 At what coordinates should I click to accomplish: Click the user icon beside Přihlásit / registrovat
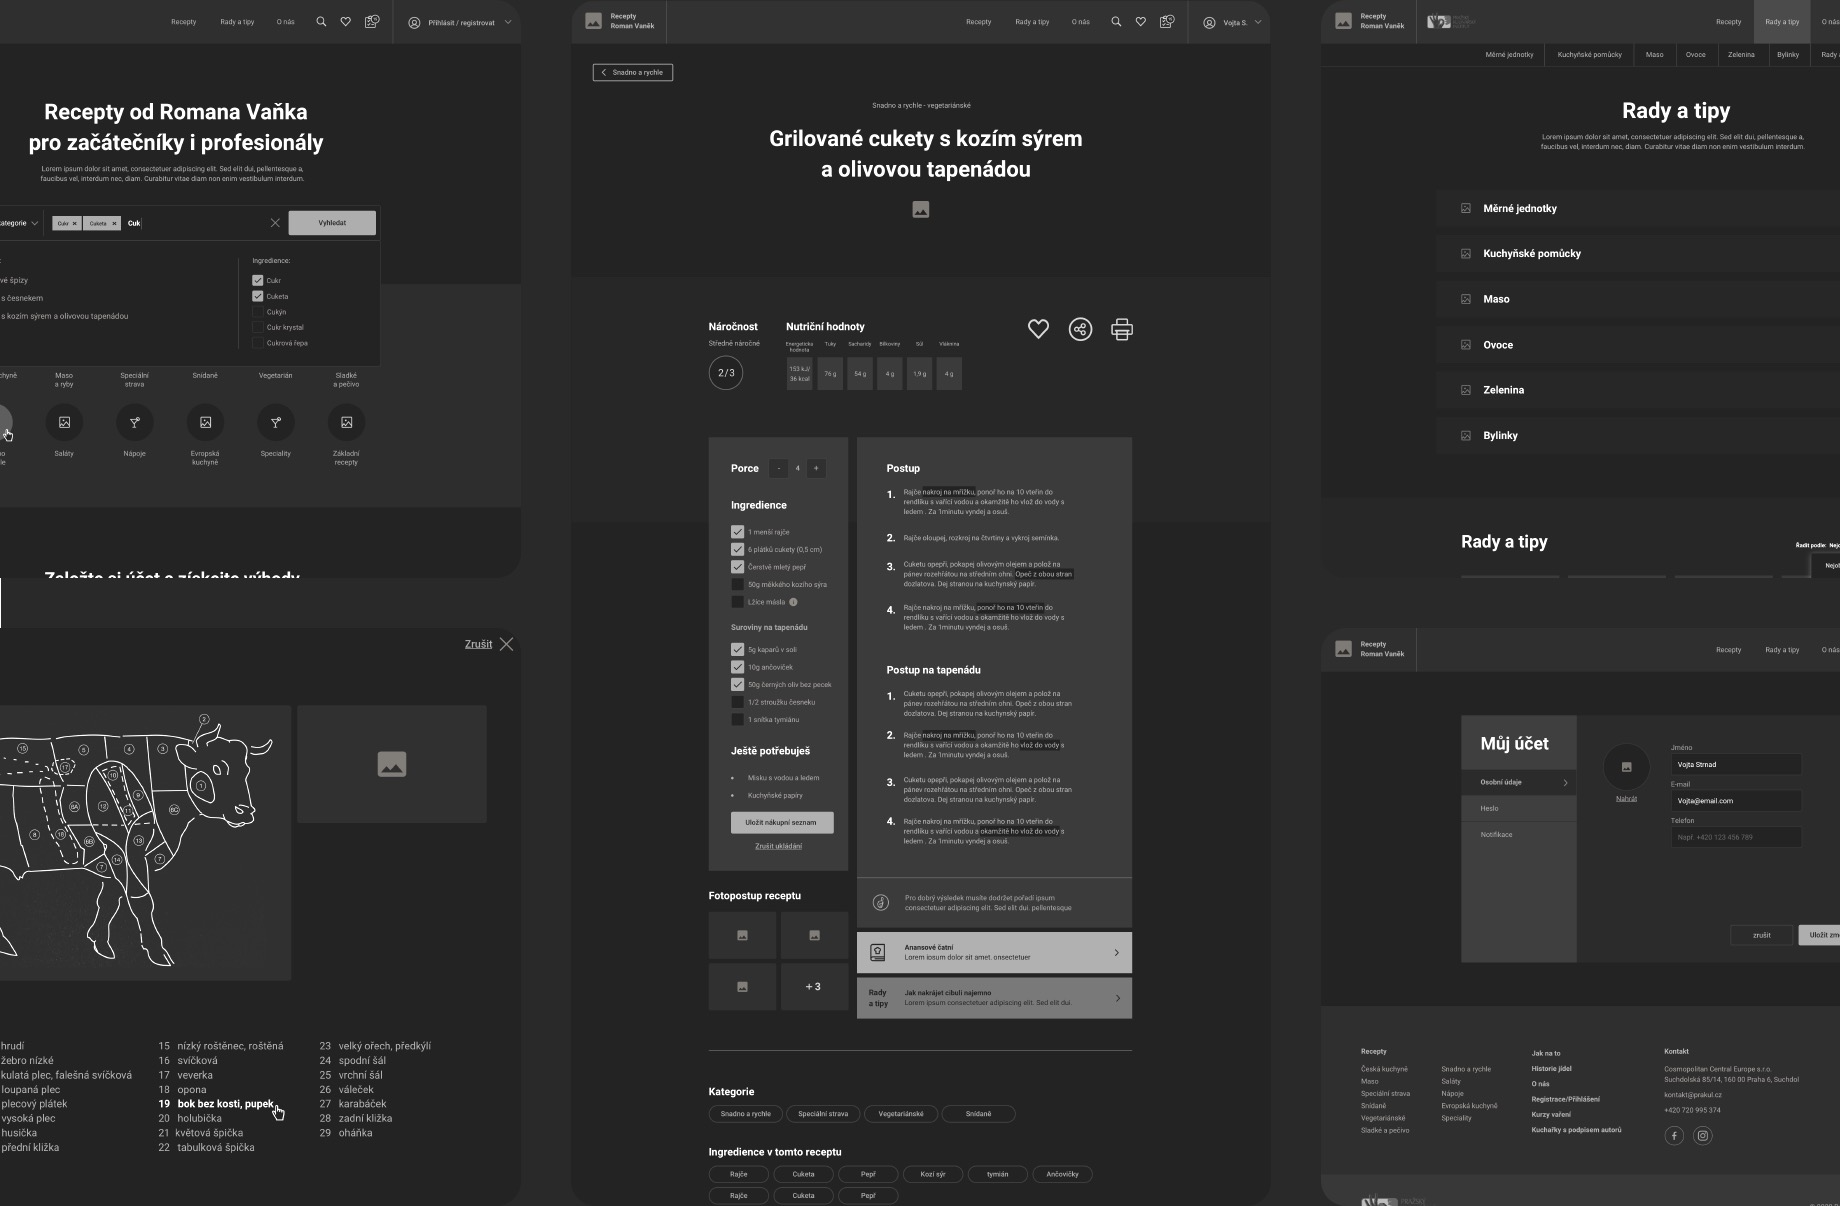(414, 22)
